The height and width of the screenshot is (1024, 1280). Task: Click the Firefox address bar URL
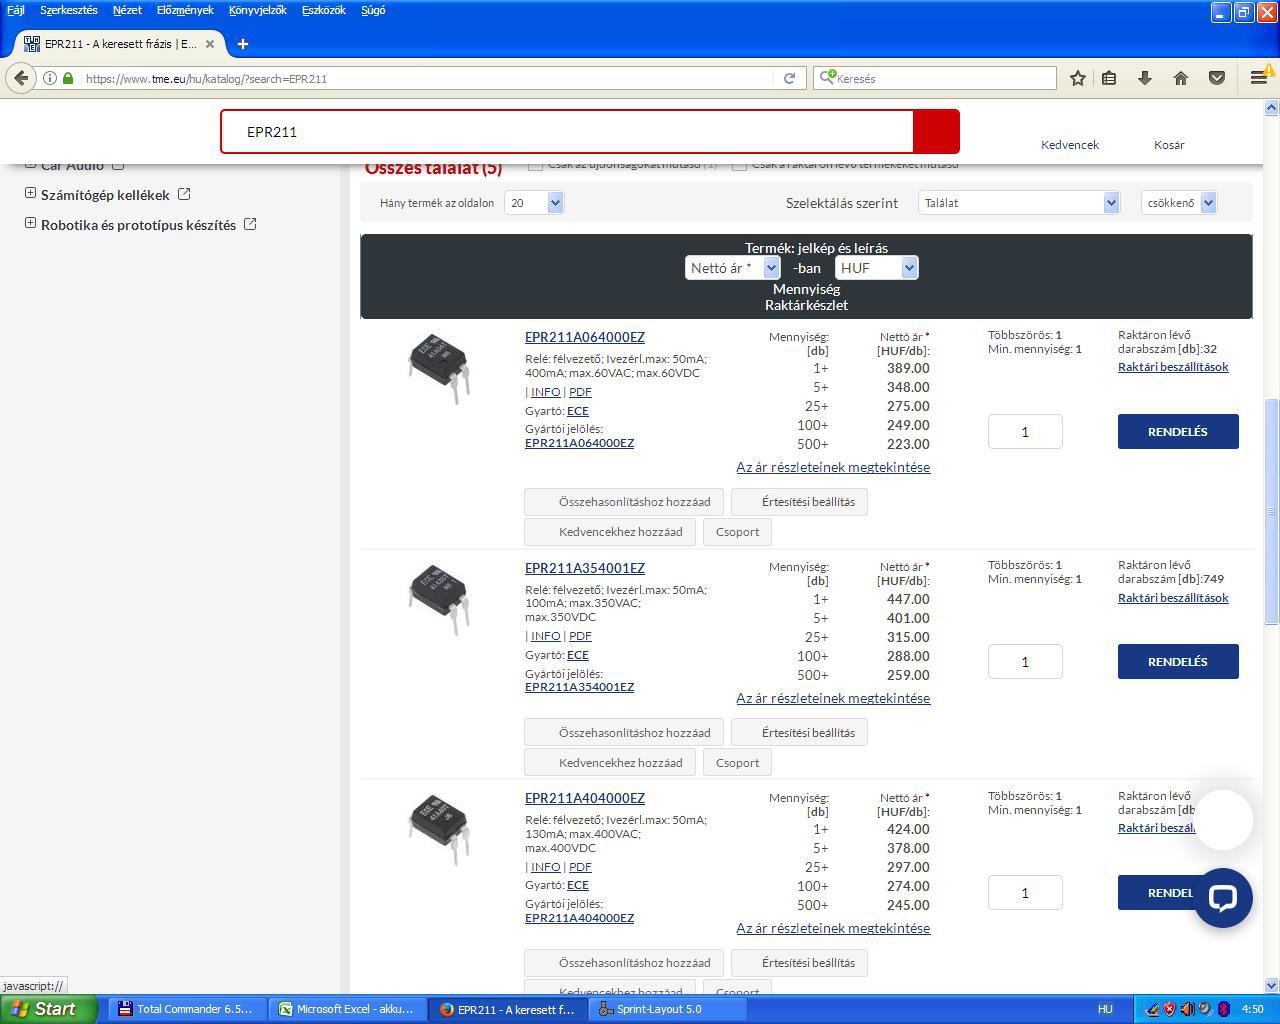pos(206,78)
